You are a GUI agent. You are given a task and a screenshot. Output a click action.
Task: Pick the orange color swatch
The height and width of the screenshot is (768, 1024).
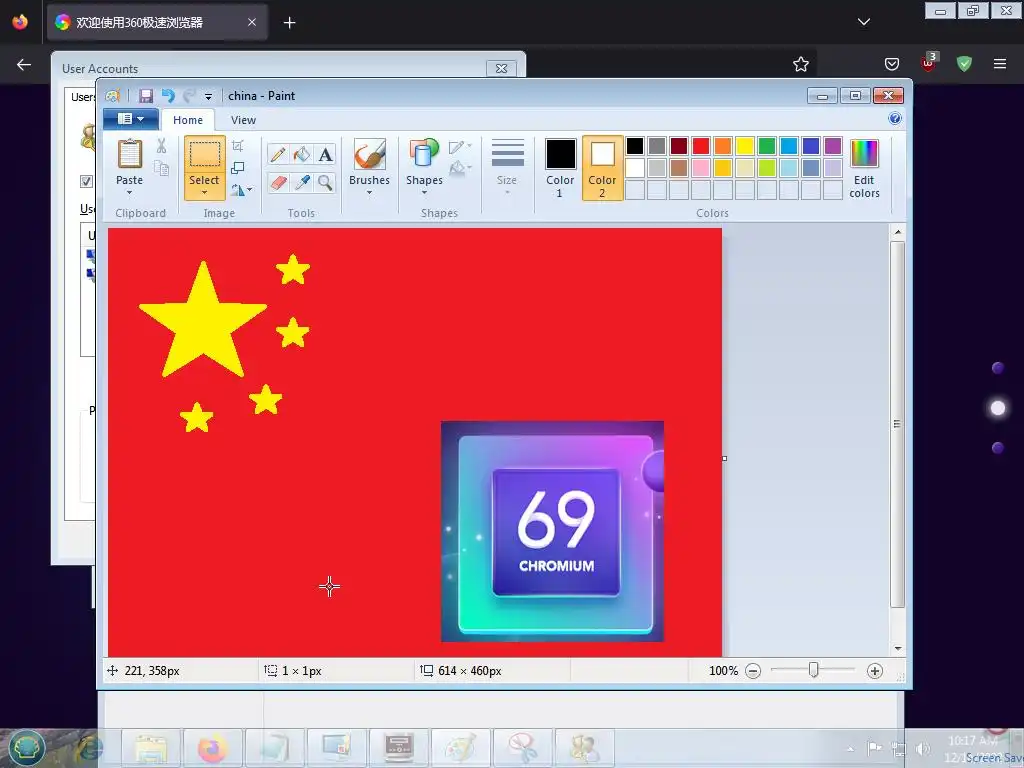click(x=723, y=146)
